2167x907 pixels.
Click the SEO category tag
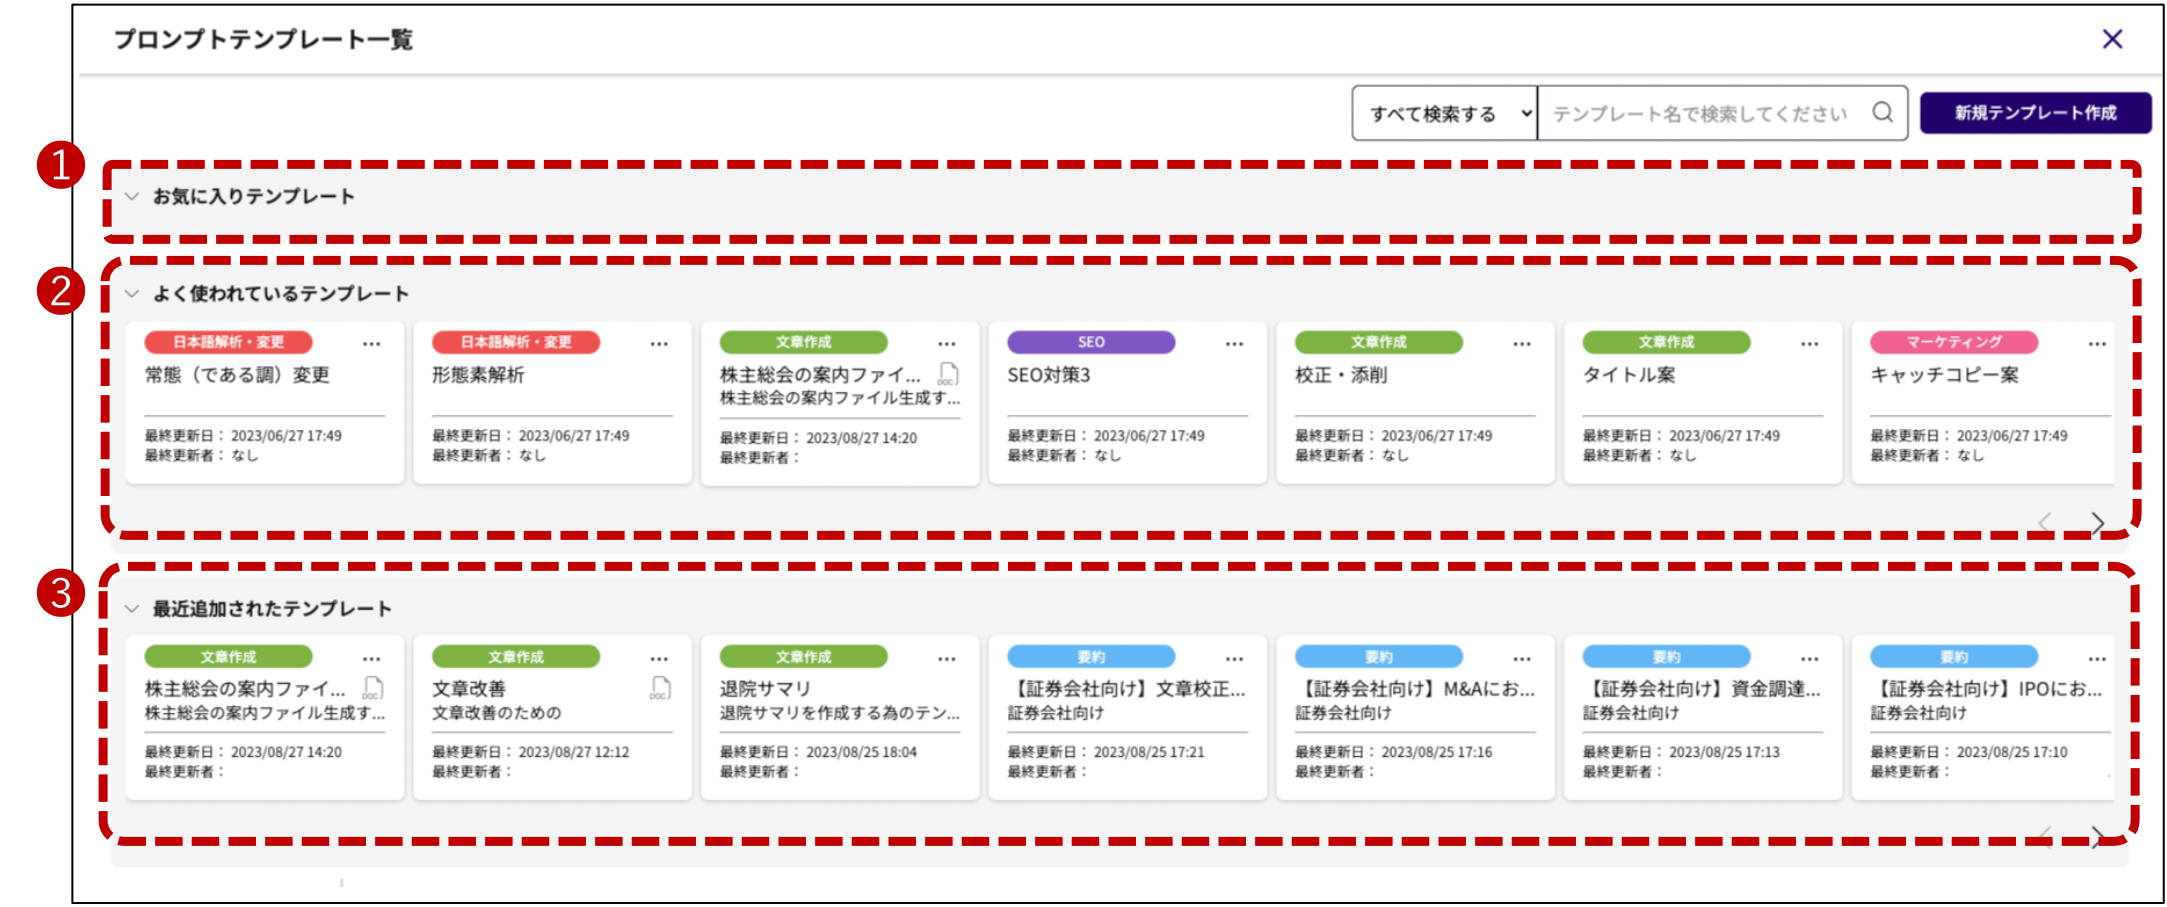1091,342
